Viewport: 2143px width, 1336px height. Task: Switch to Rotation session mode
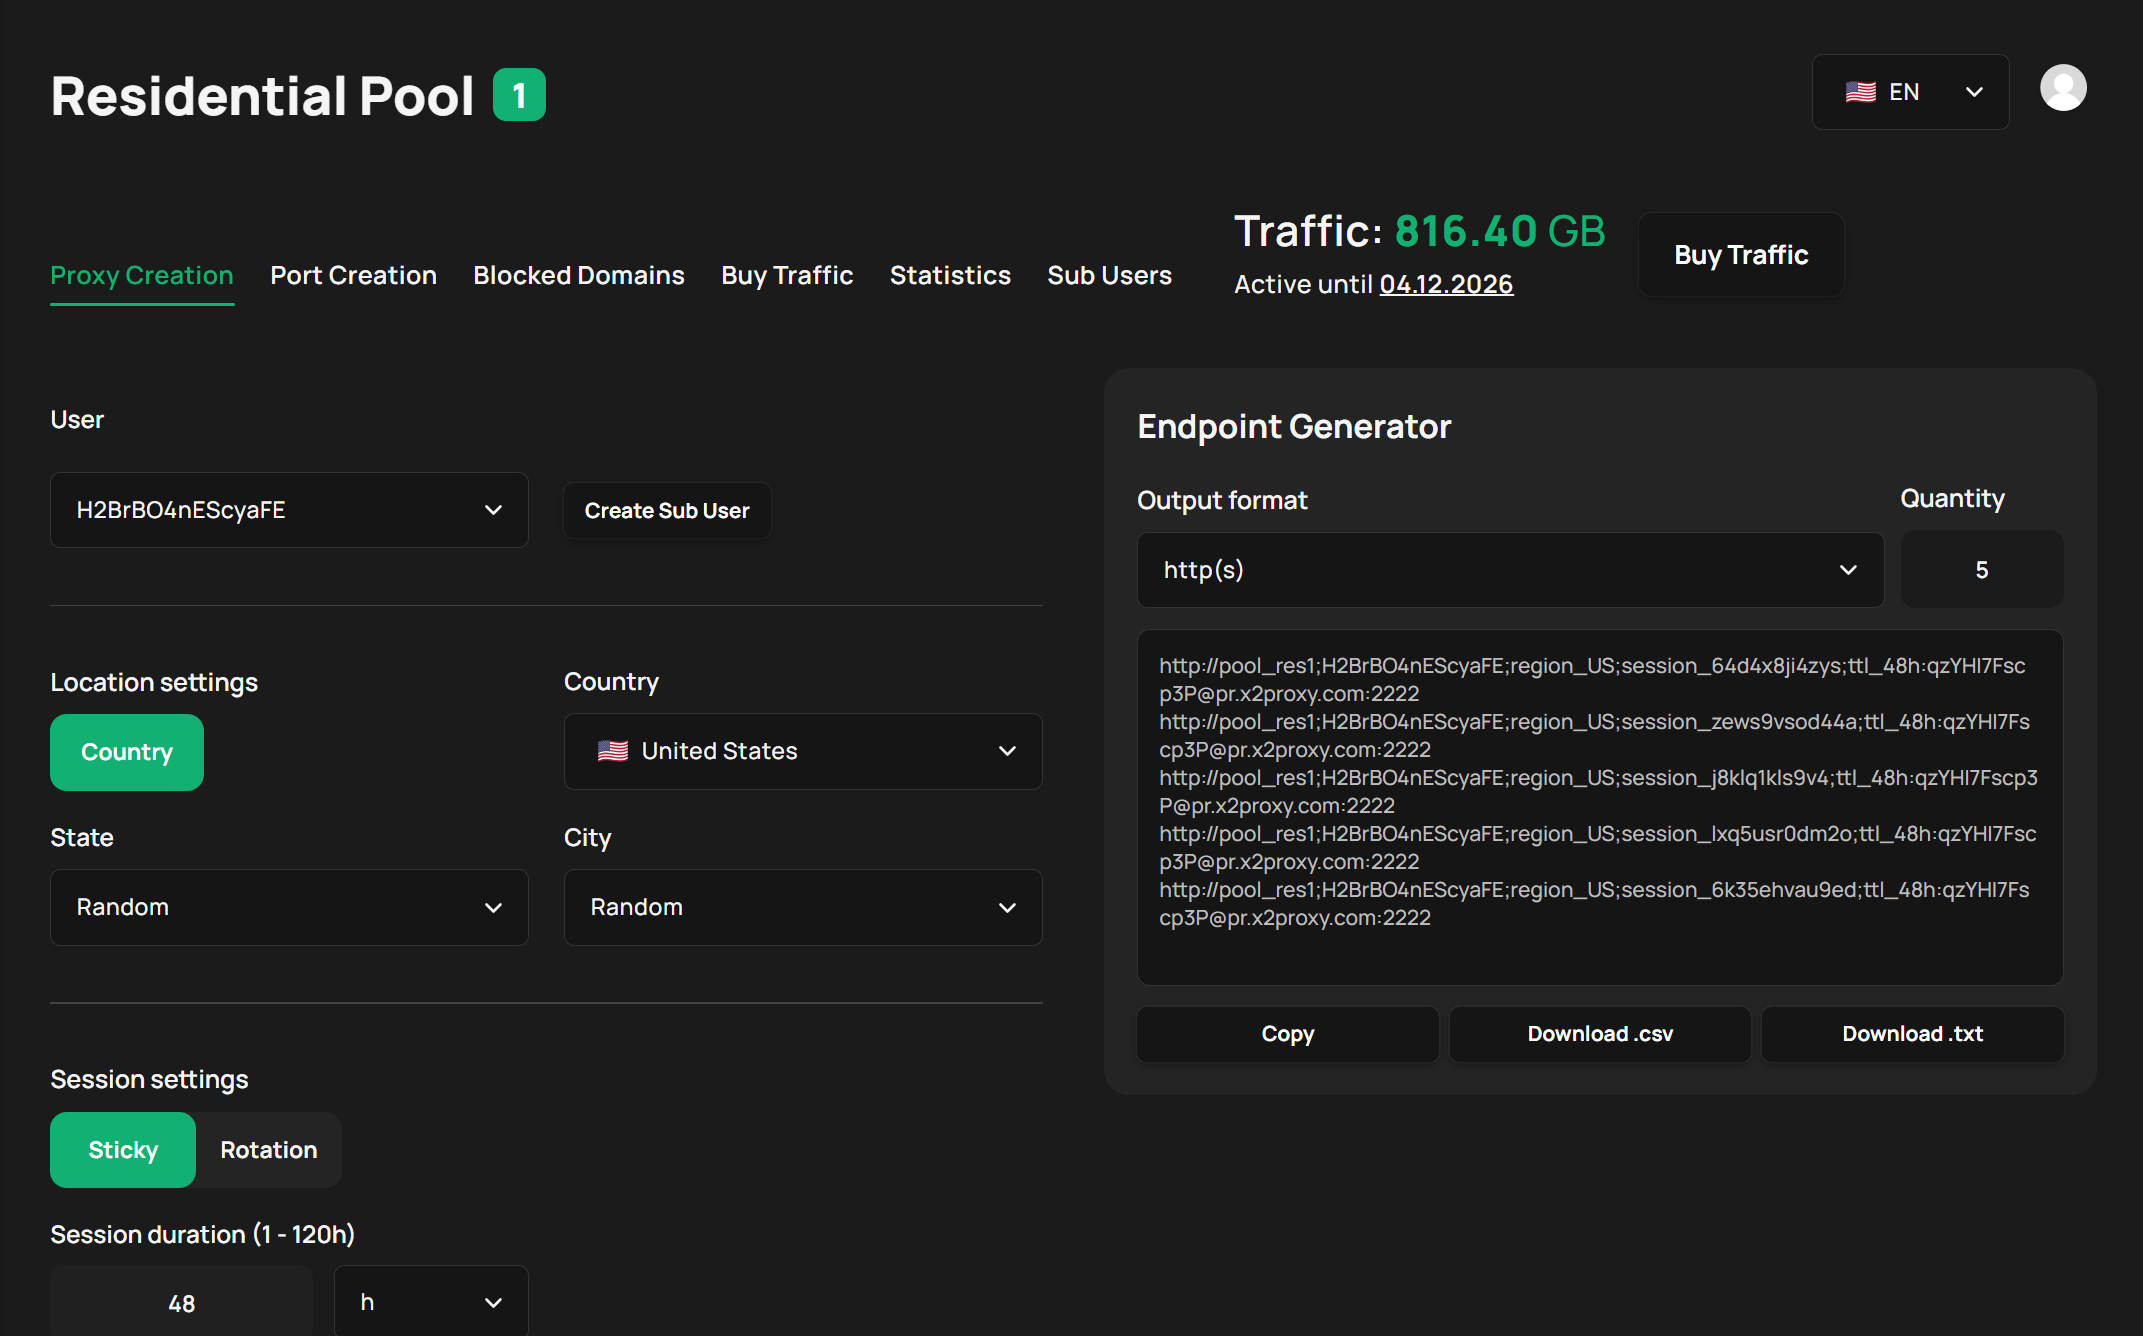tap(269, 1150)
